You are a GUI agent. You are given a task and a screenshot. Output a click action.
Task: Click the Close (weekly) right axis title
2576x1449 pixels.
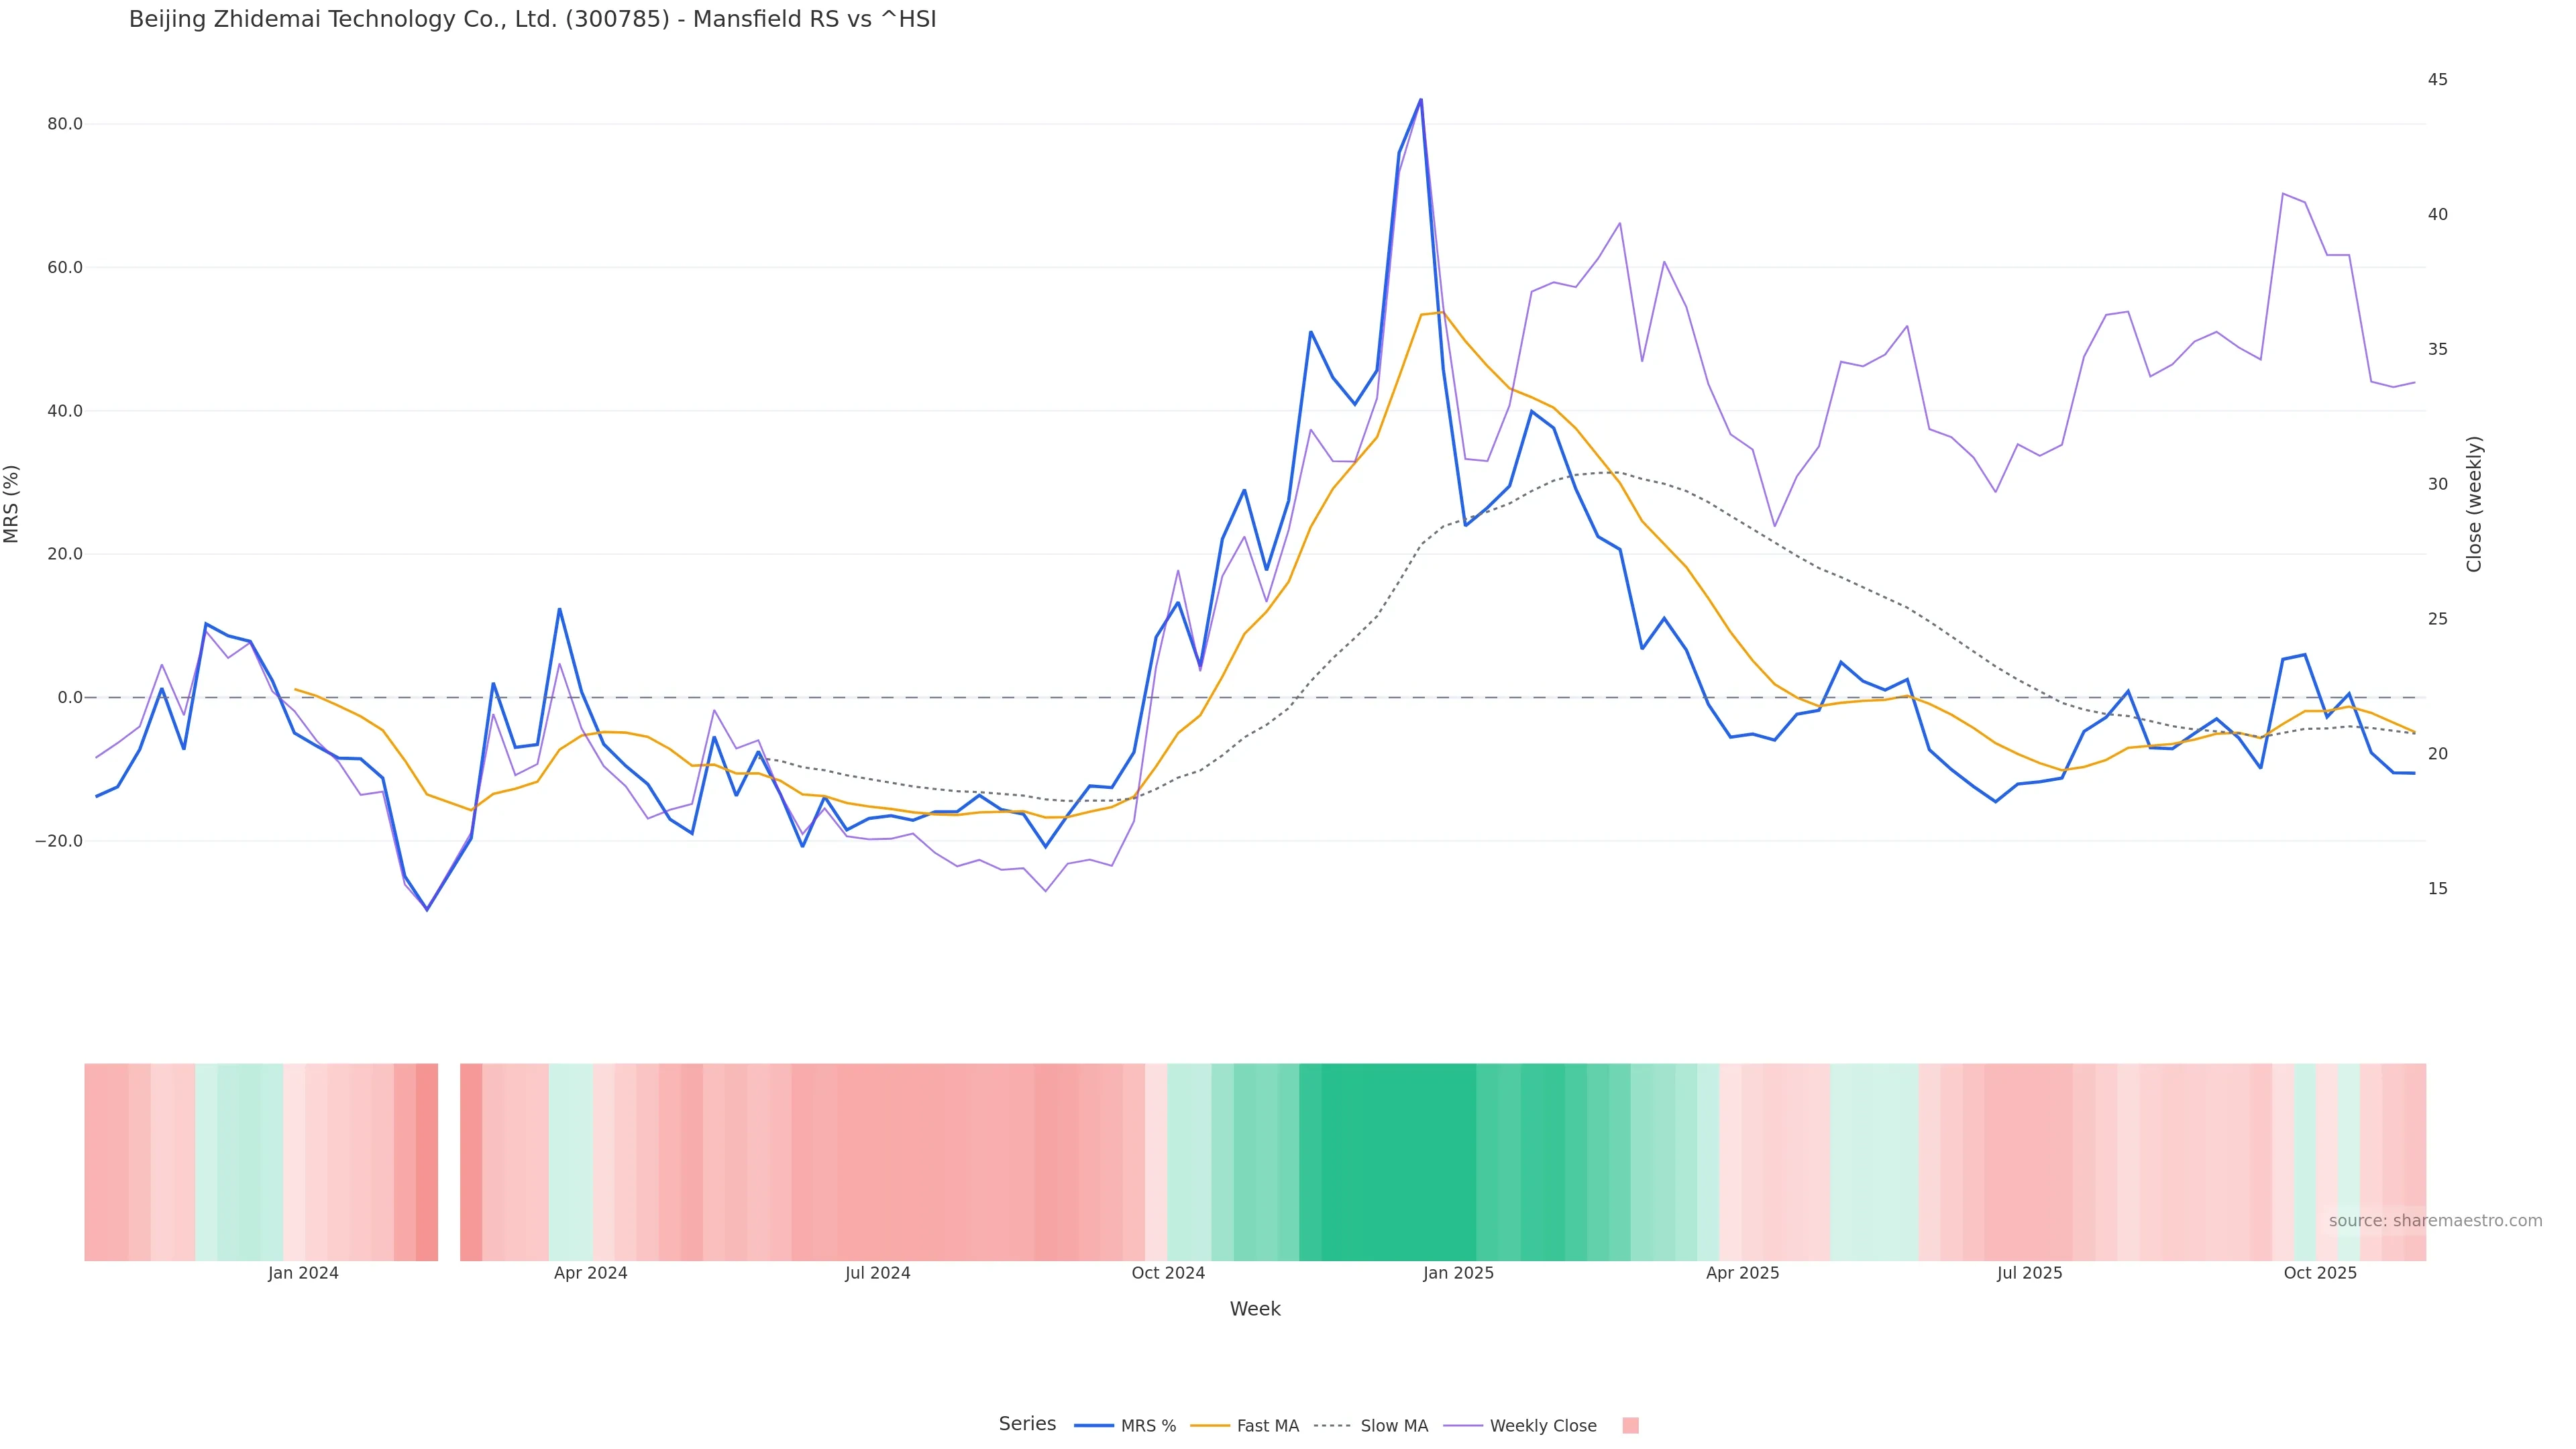tap(2474, 503)
